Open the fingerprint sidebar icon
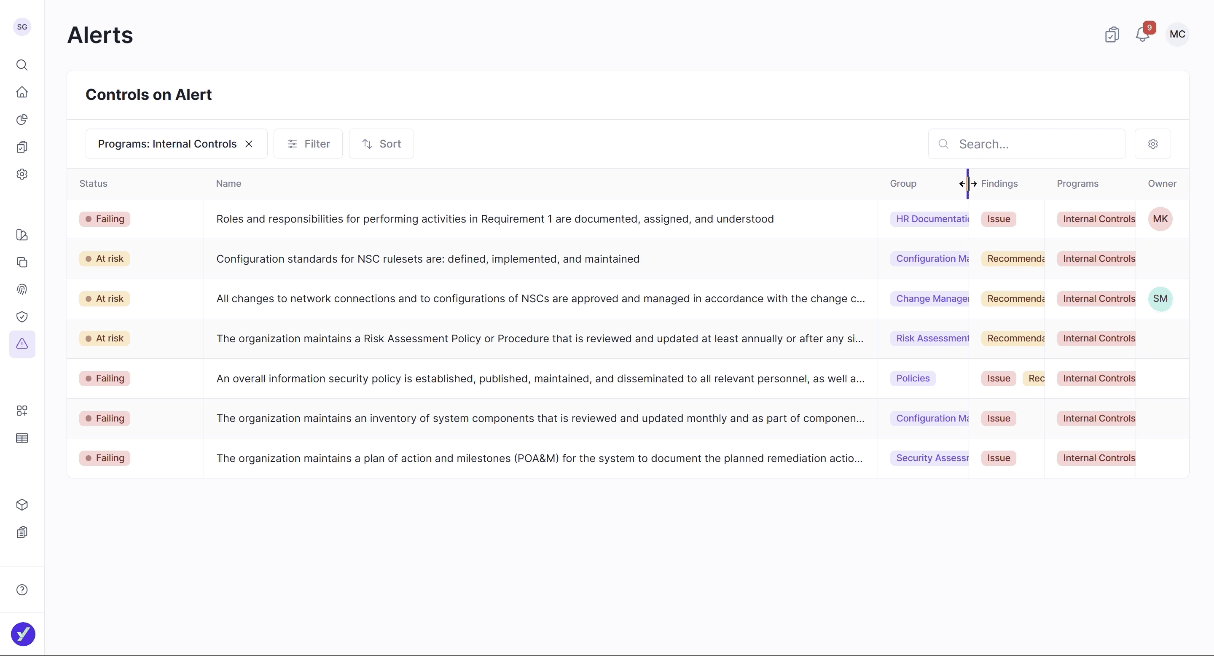 pyautogui.click(x=22, y=289)
